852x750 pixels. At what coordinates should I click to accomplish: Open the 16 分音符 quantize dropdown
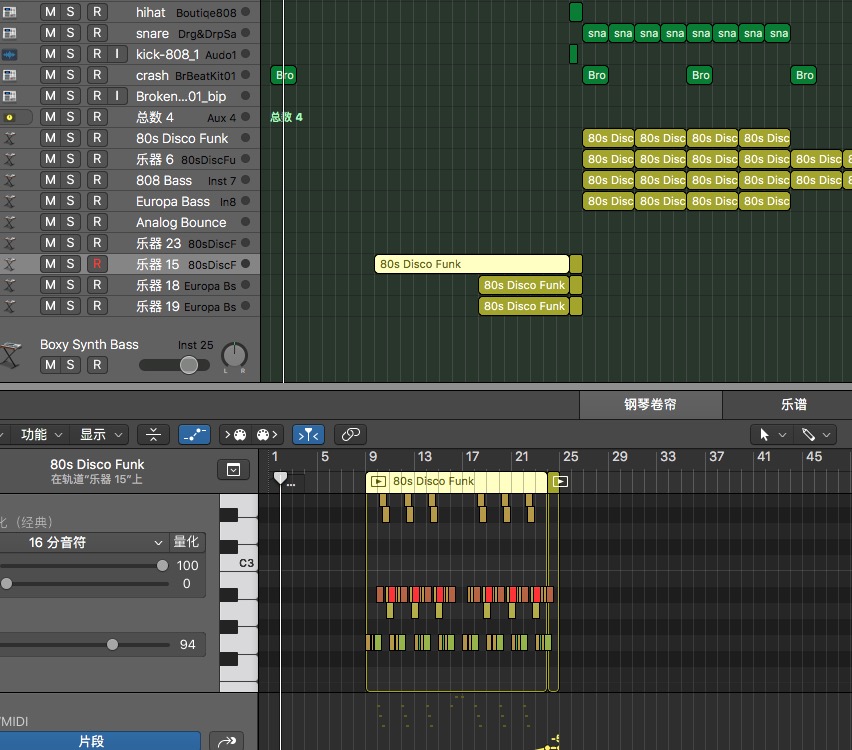tap(84, 542)
